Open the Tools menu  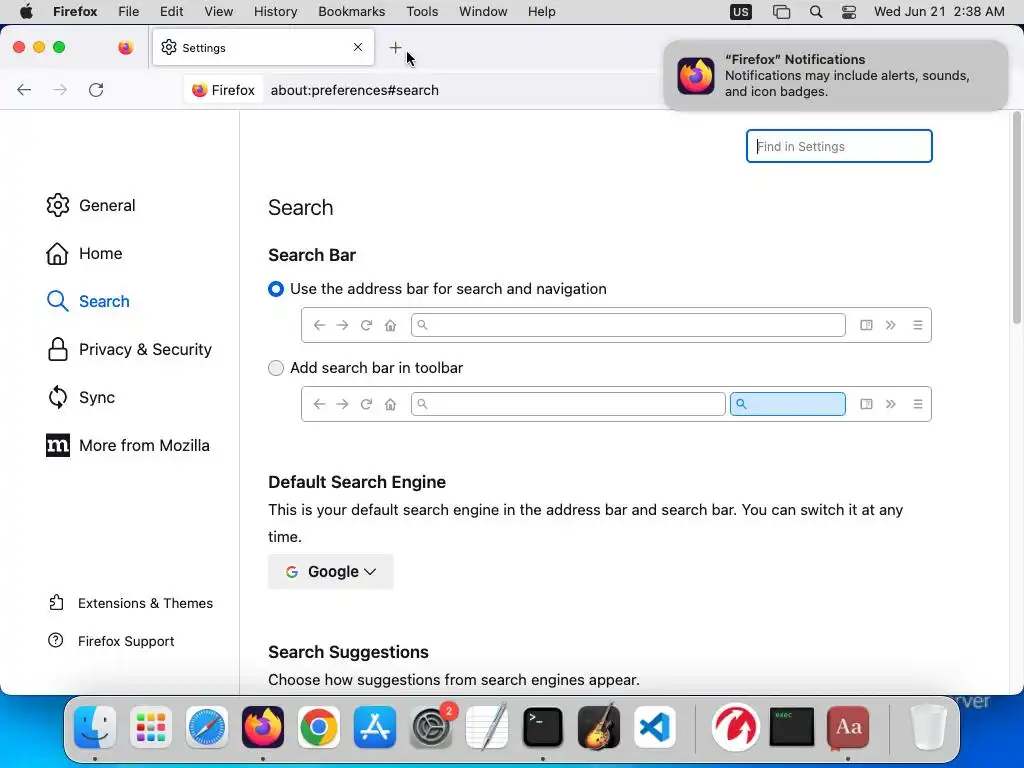point(422,12)
